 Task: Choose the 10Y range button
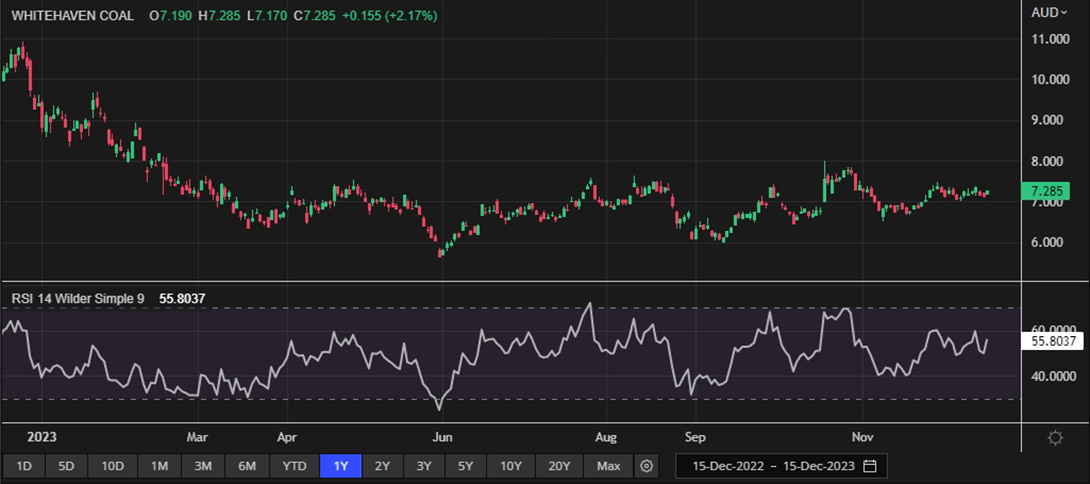point(510,466)
